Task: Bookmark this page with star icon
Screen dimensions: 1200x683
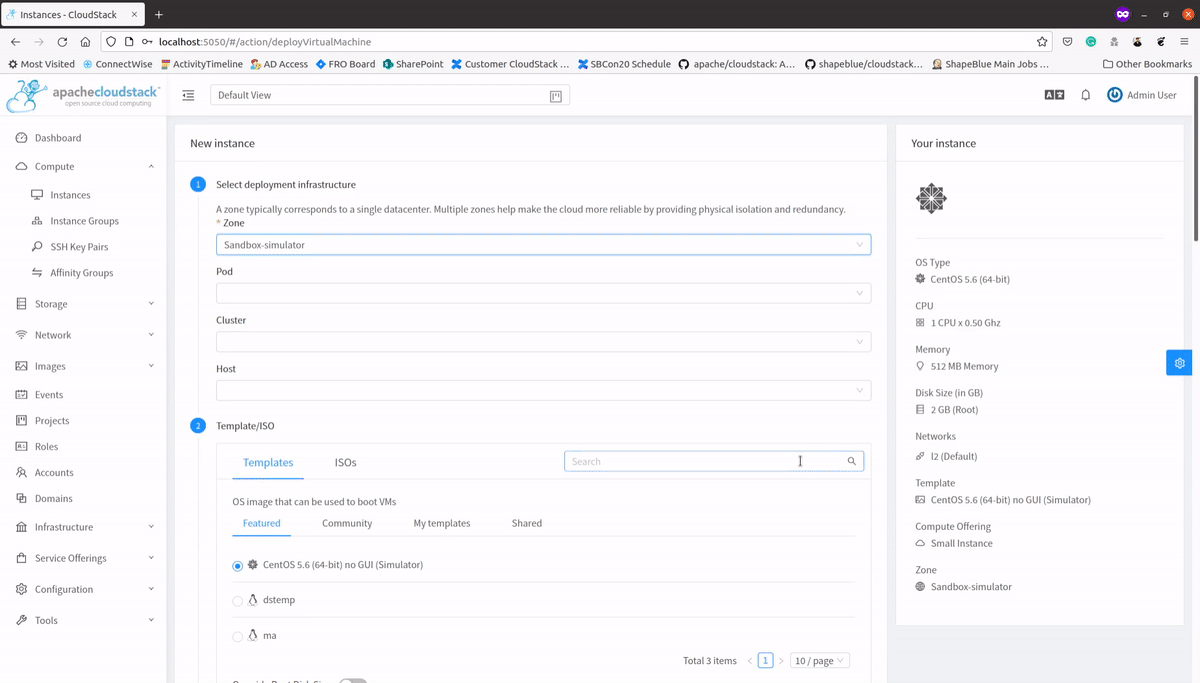Action: click(x=1042, y=42)
